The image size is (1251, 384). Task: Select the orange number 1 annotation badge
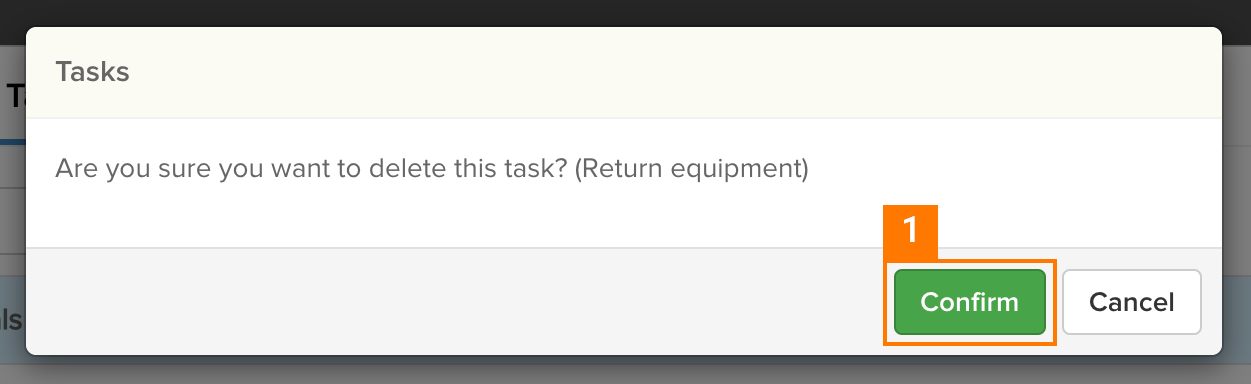(910, 231)
